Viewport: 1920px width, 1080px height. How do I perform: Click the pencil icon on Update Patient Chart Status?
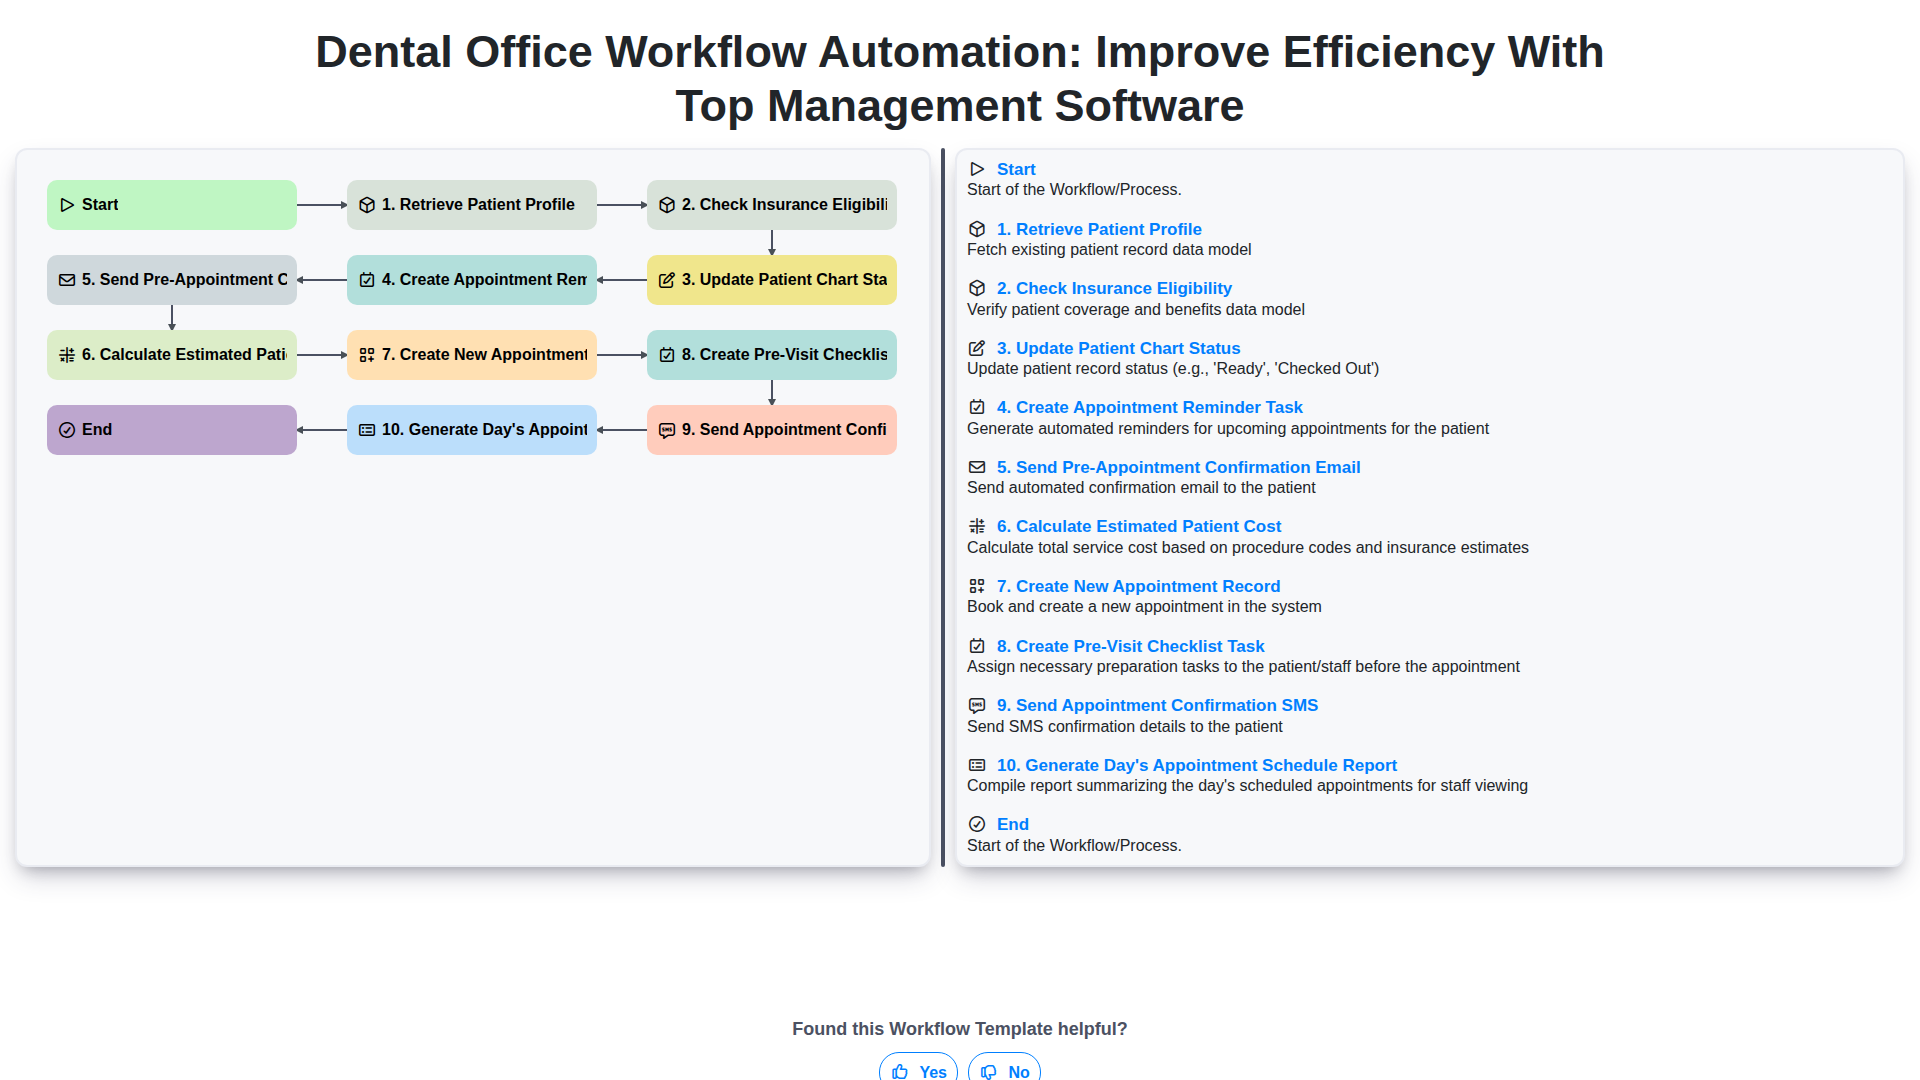coord(667,280)
